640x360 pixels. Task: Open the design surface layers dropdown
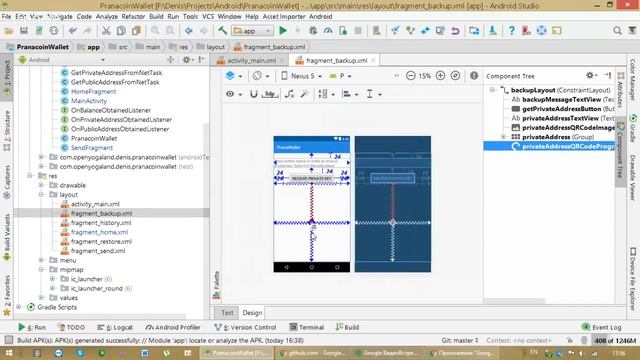pos(234,76)
